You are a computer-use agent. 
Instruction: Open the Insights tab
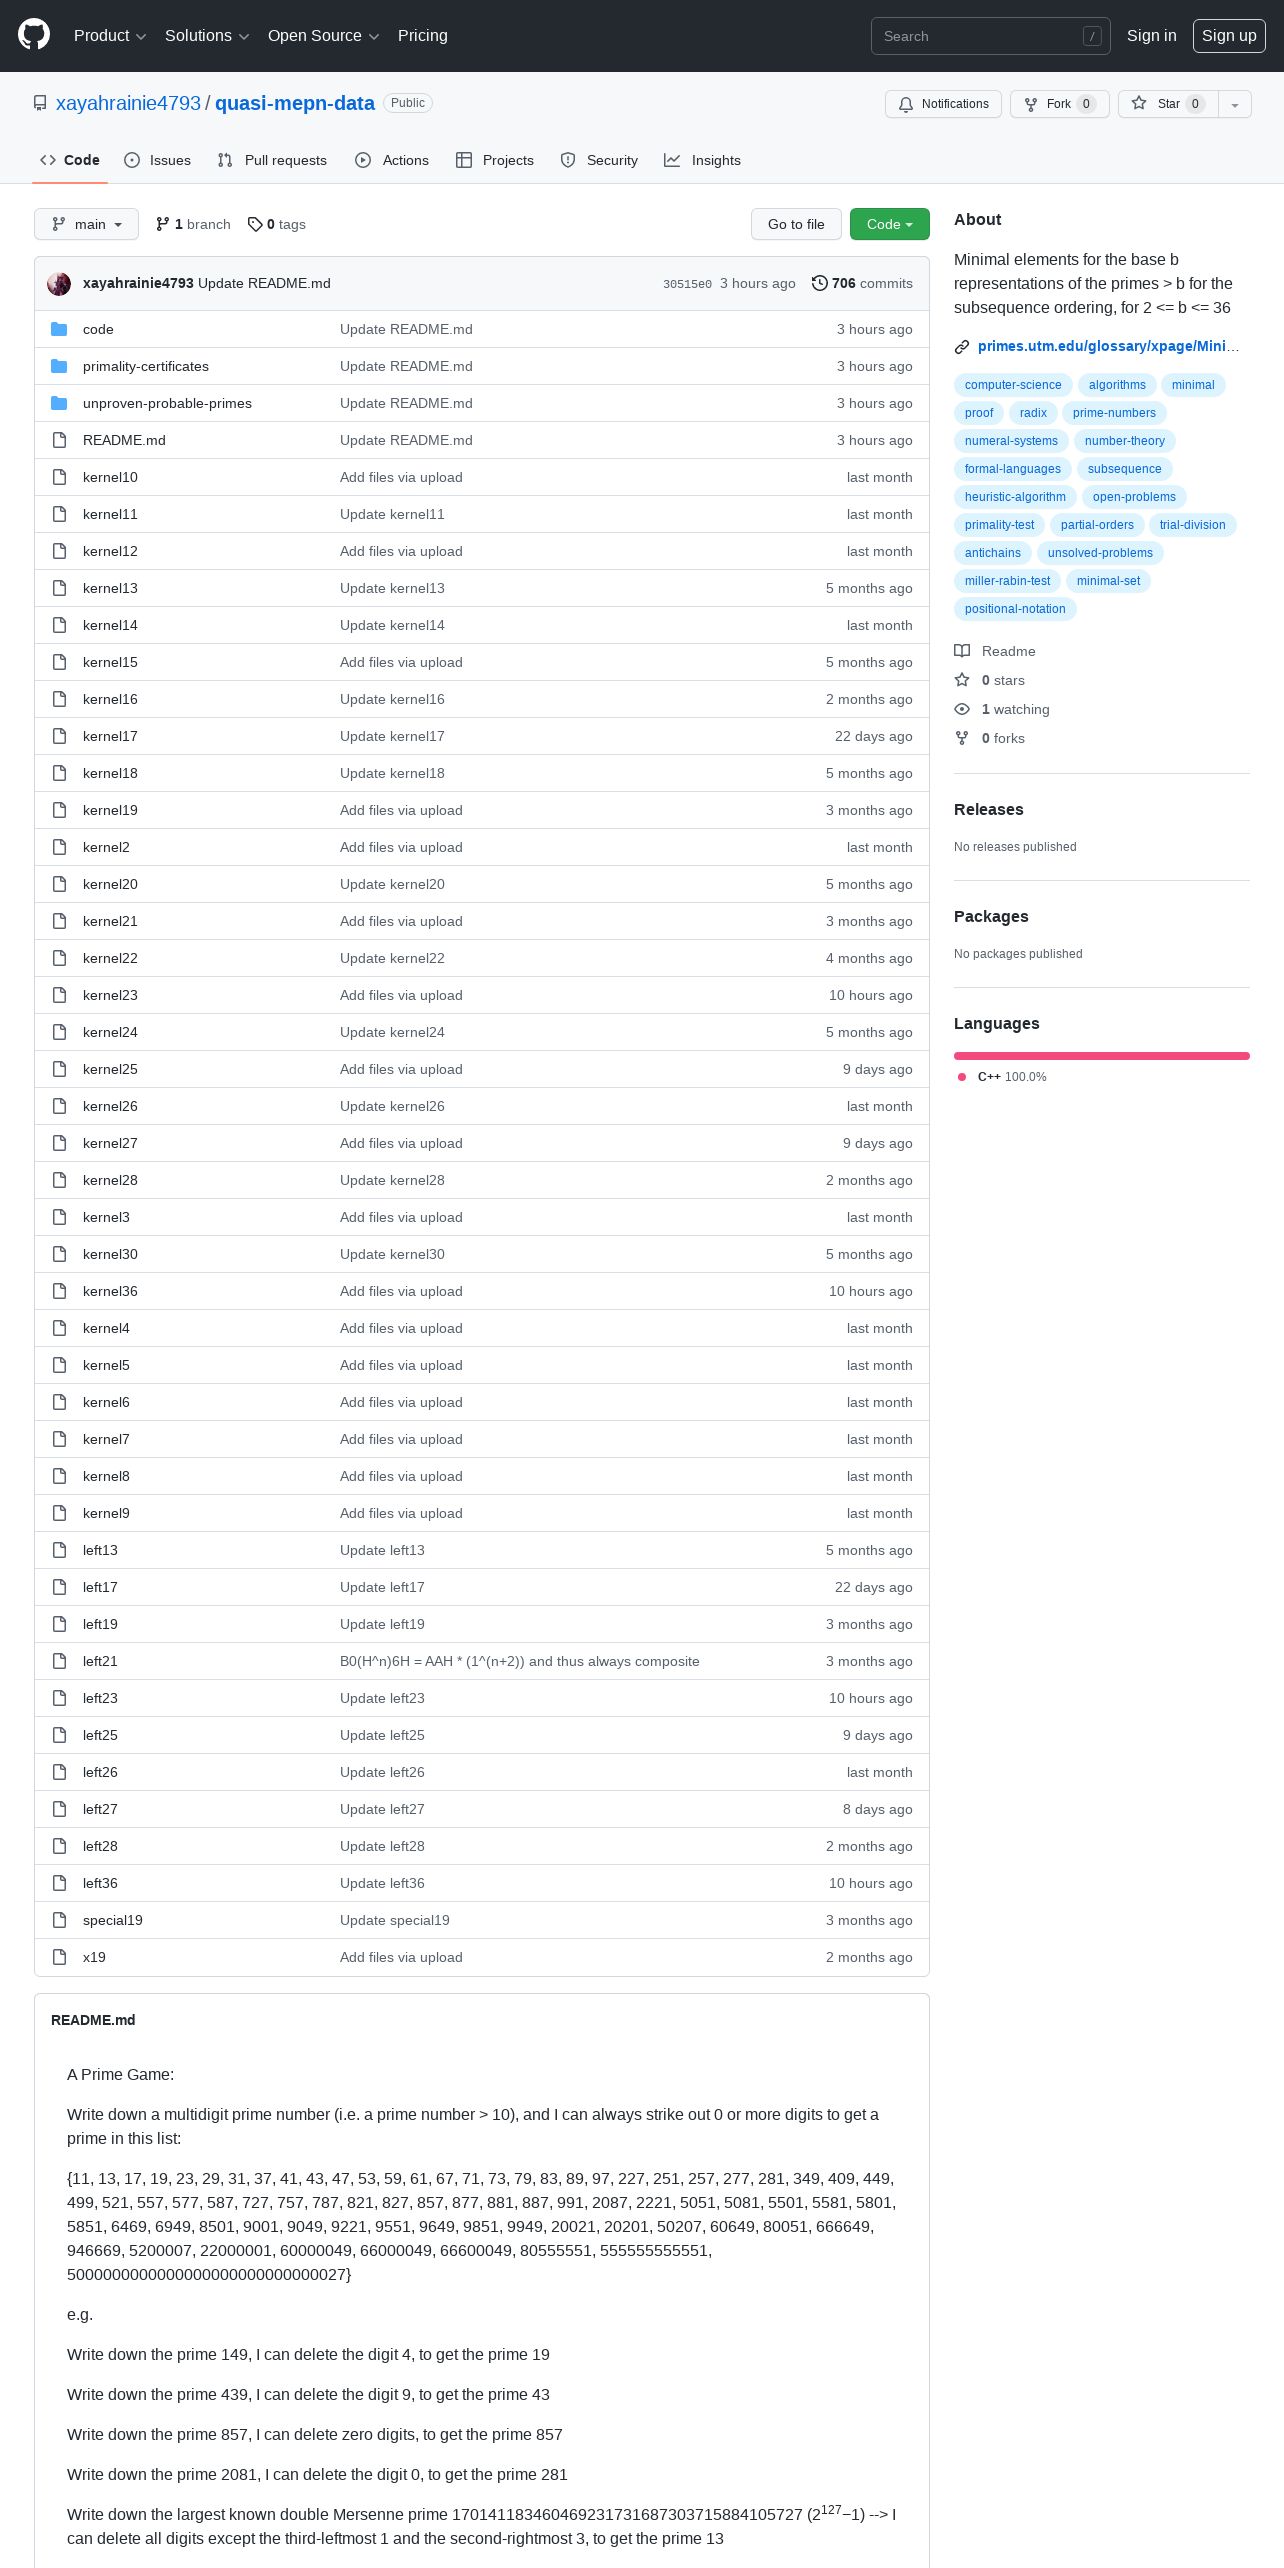pyautogui.click(x=703, y=160)
